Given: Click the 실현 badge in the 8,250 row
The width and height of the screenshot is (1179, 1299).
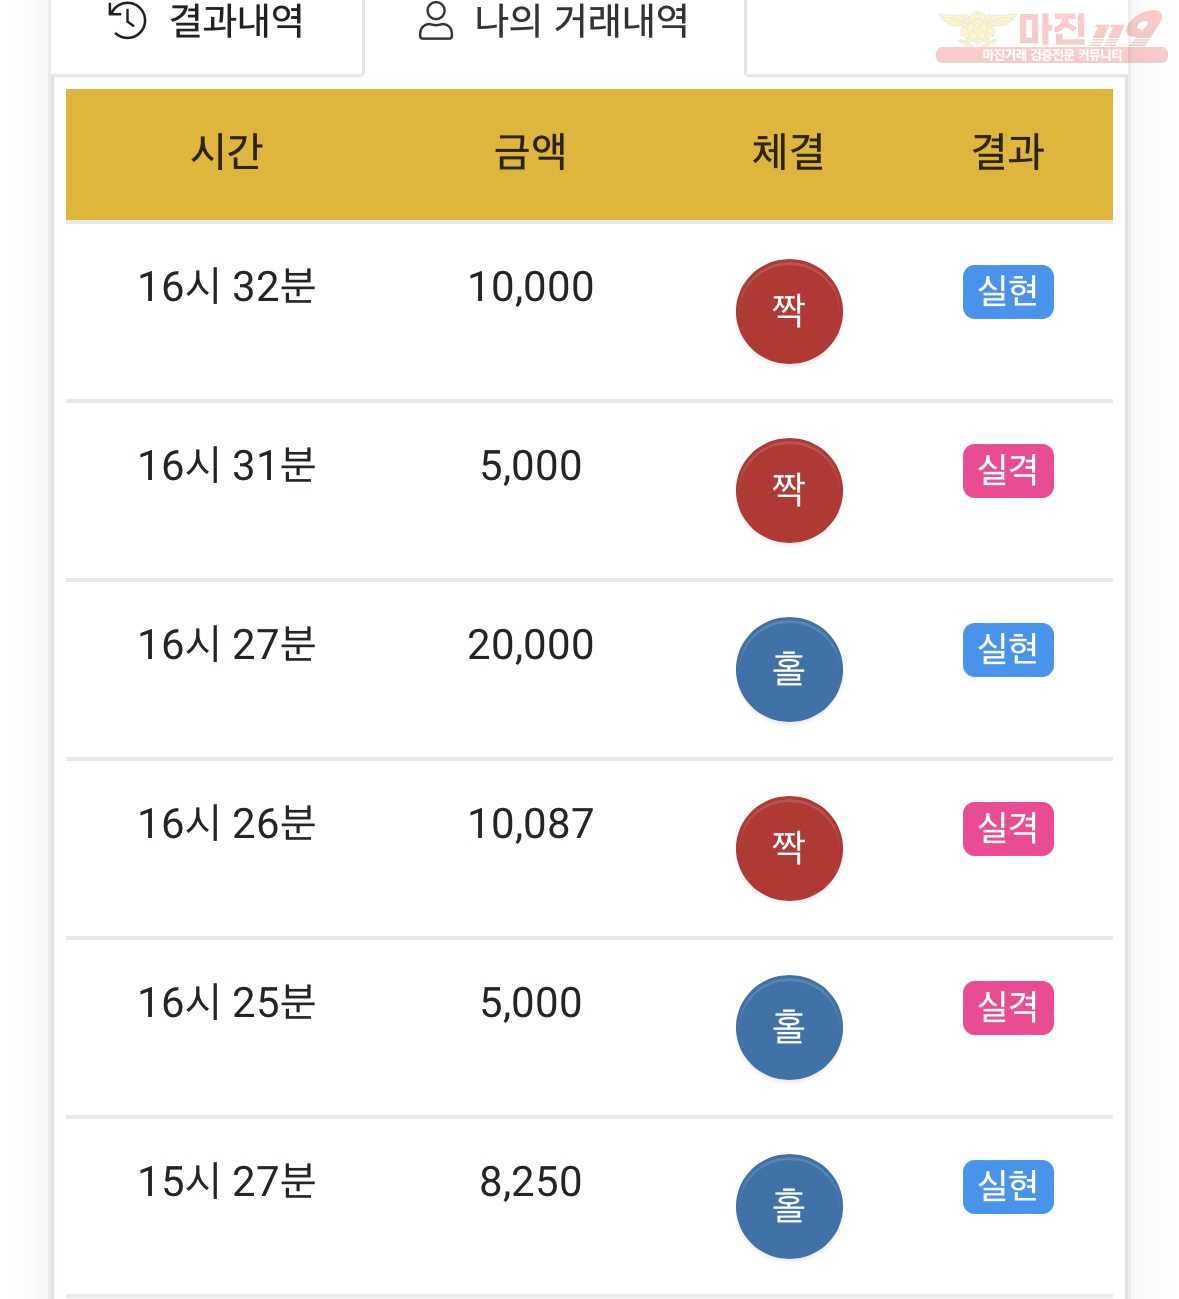Looking at the screenshot, I should coord(1008,1187).
